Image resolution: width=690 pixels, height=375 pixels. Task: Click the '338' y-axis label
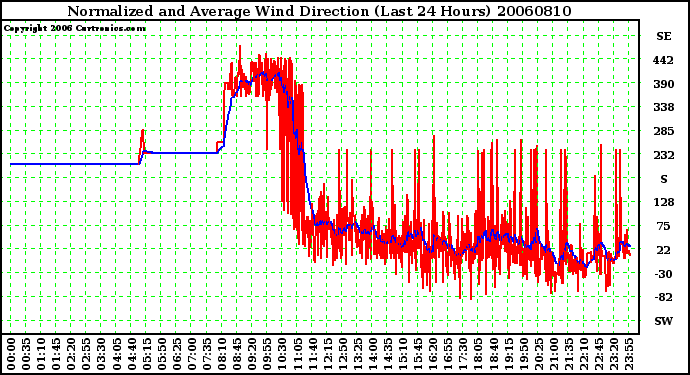pyautogui.click(x=663, y=107)
